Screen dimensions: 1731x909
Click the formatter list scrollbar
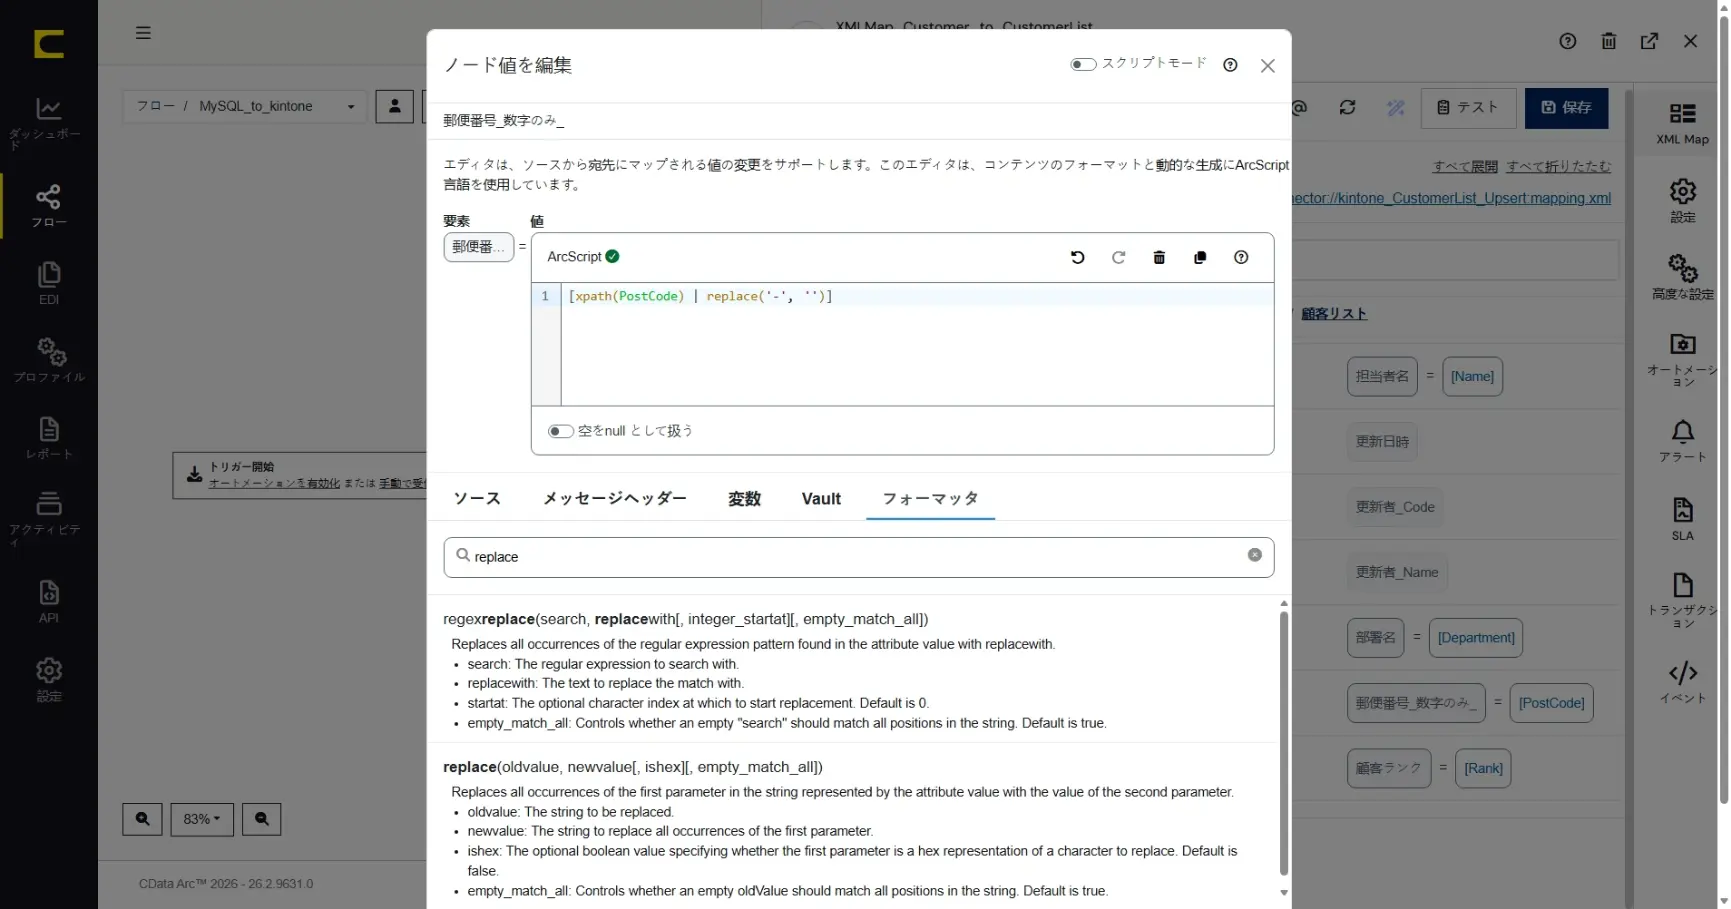point(1284,743)
